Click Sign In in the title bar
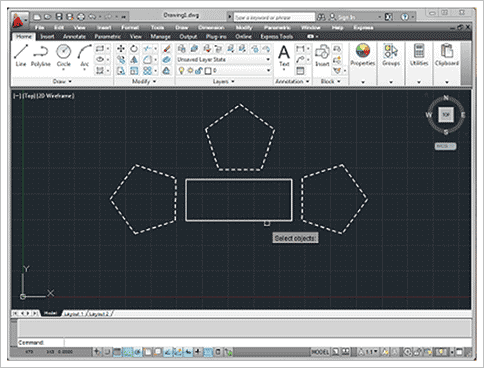 click(342, 17)
